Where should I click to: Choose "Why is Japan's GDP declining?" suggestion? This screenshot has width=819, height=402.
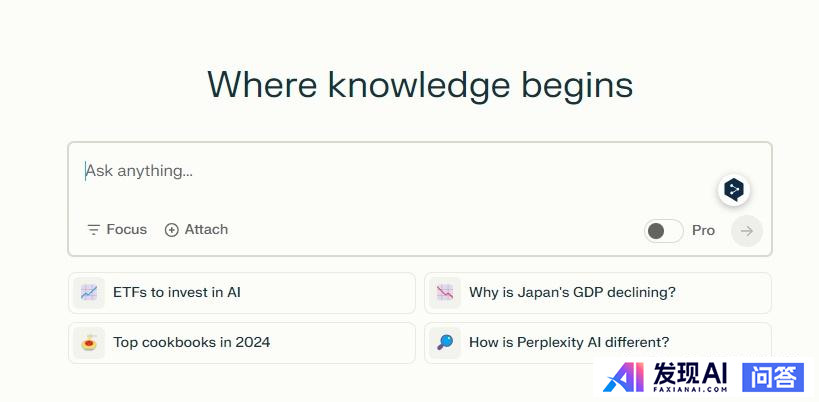point(572,293)
